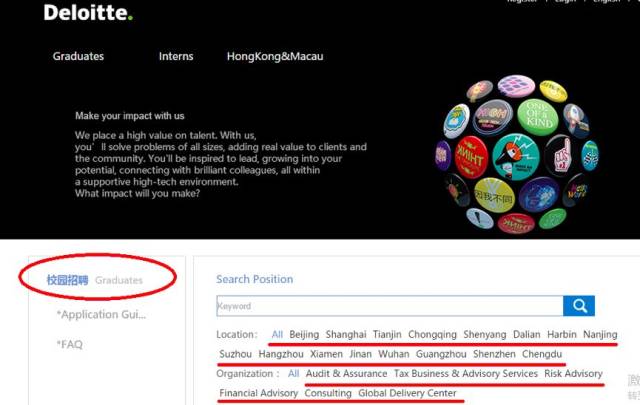Viewport: 640px width, 405px height.
Task: Filter location by Shanghai
Action: tap(346, 334)
